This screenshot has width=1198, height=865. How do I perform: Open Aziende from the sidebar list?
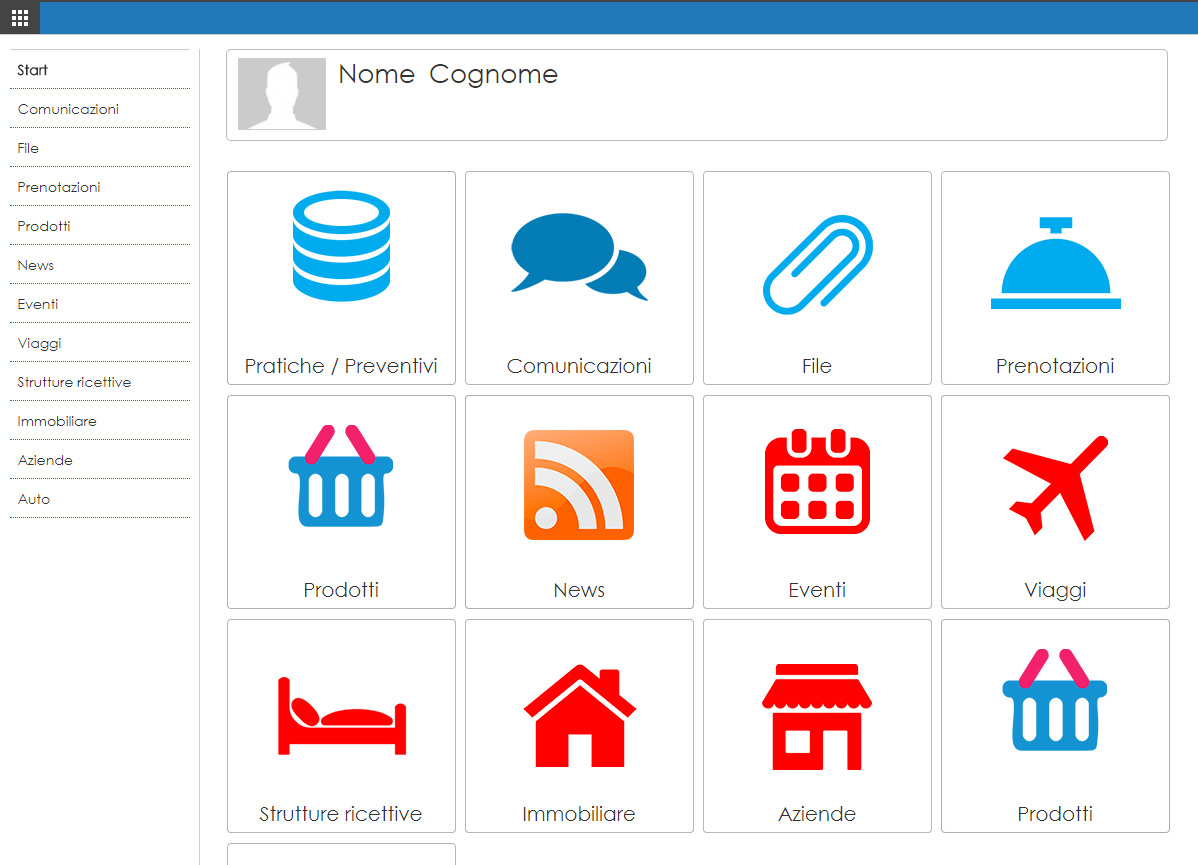point(45,460)
